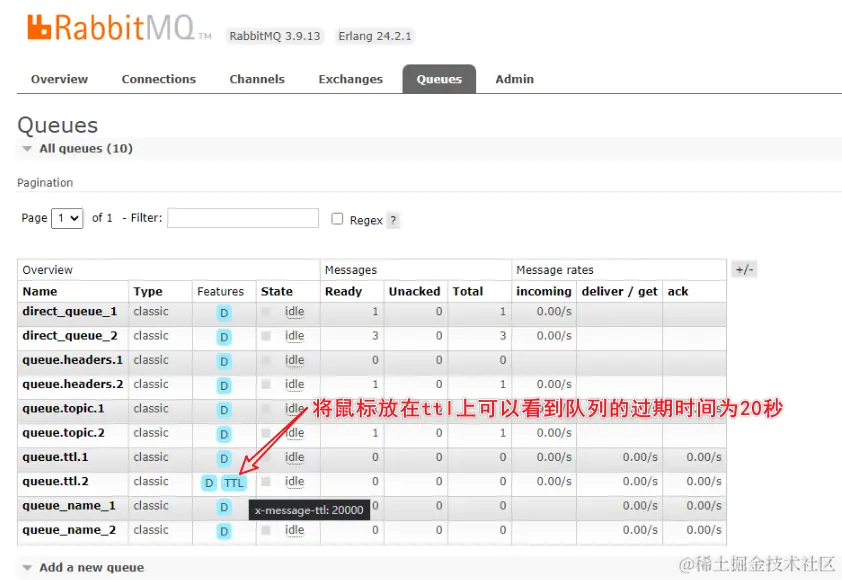
Task: Go to the Exchanges tab
Action: click(x=350, y=79)
